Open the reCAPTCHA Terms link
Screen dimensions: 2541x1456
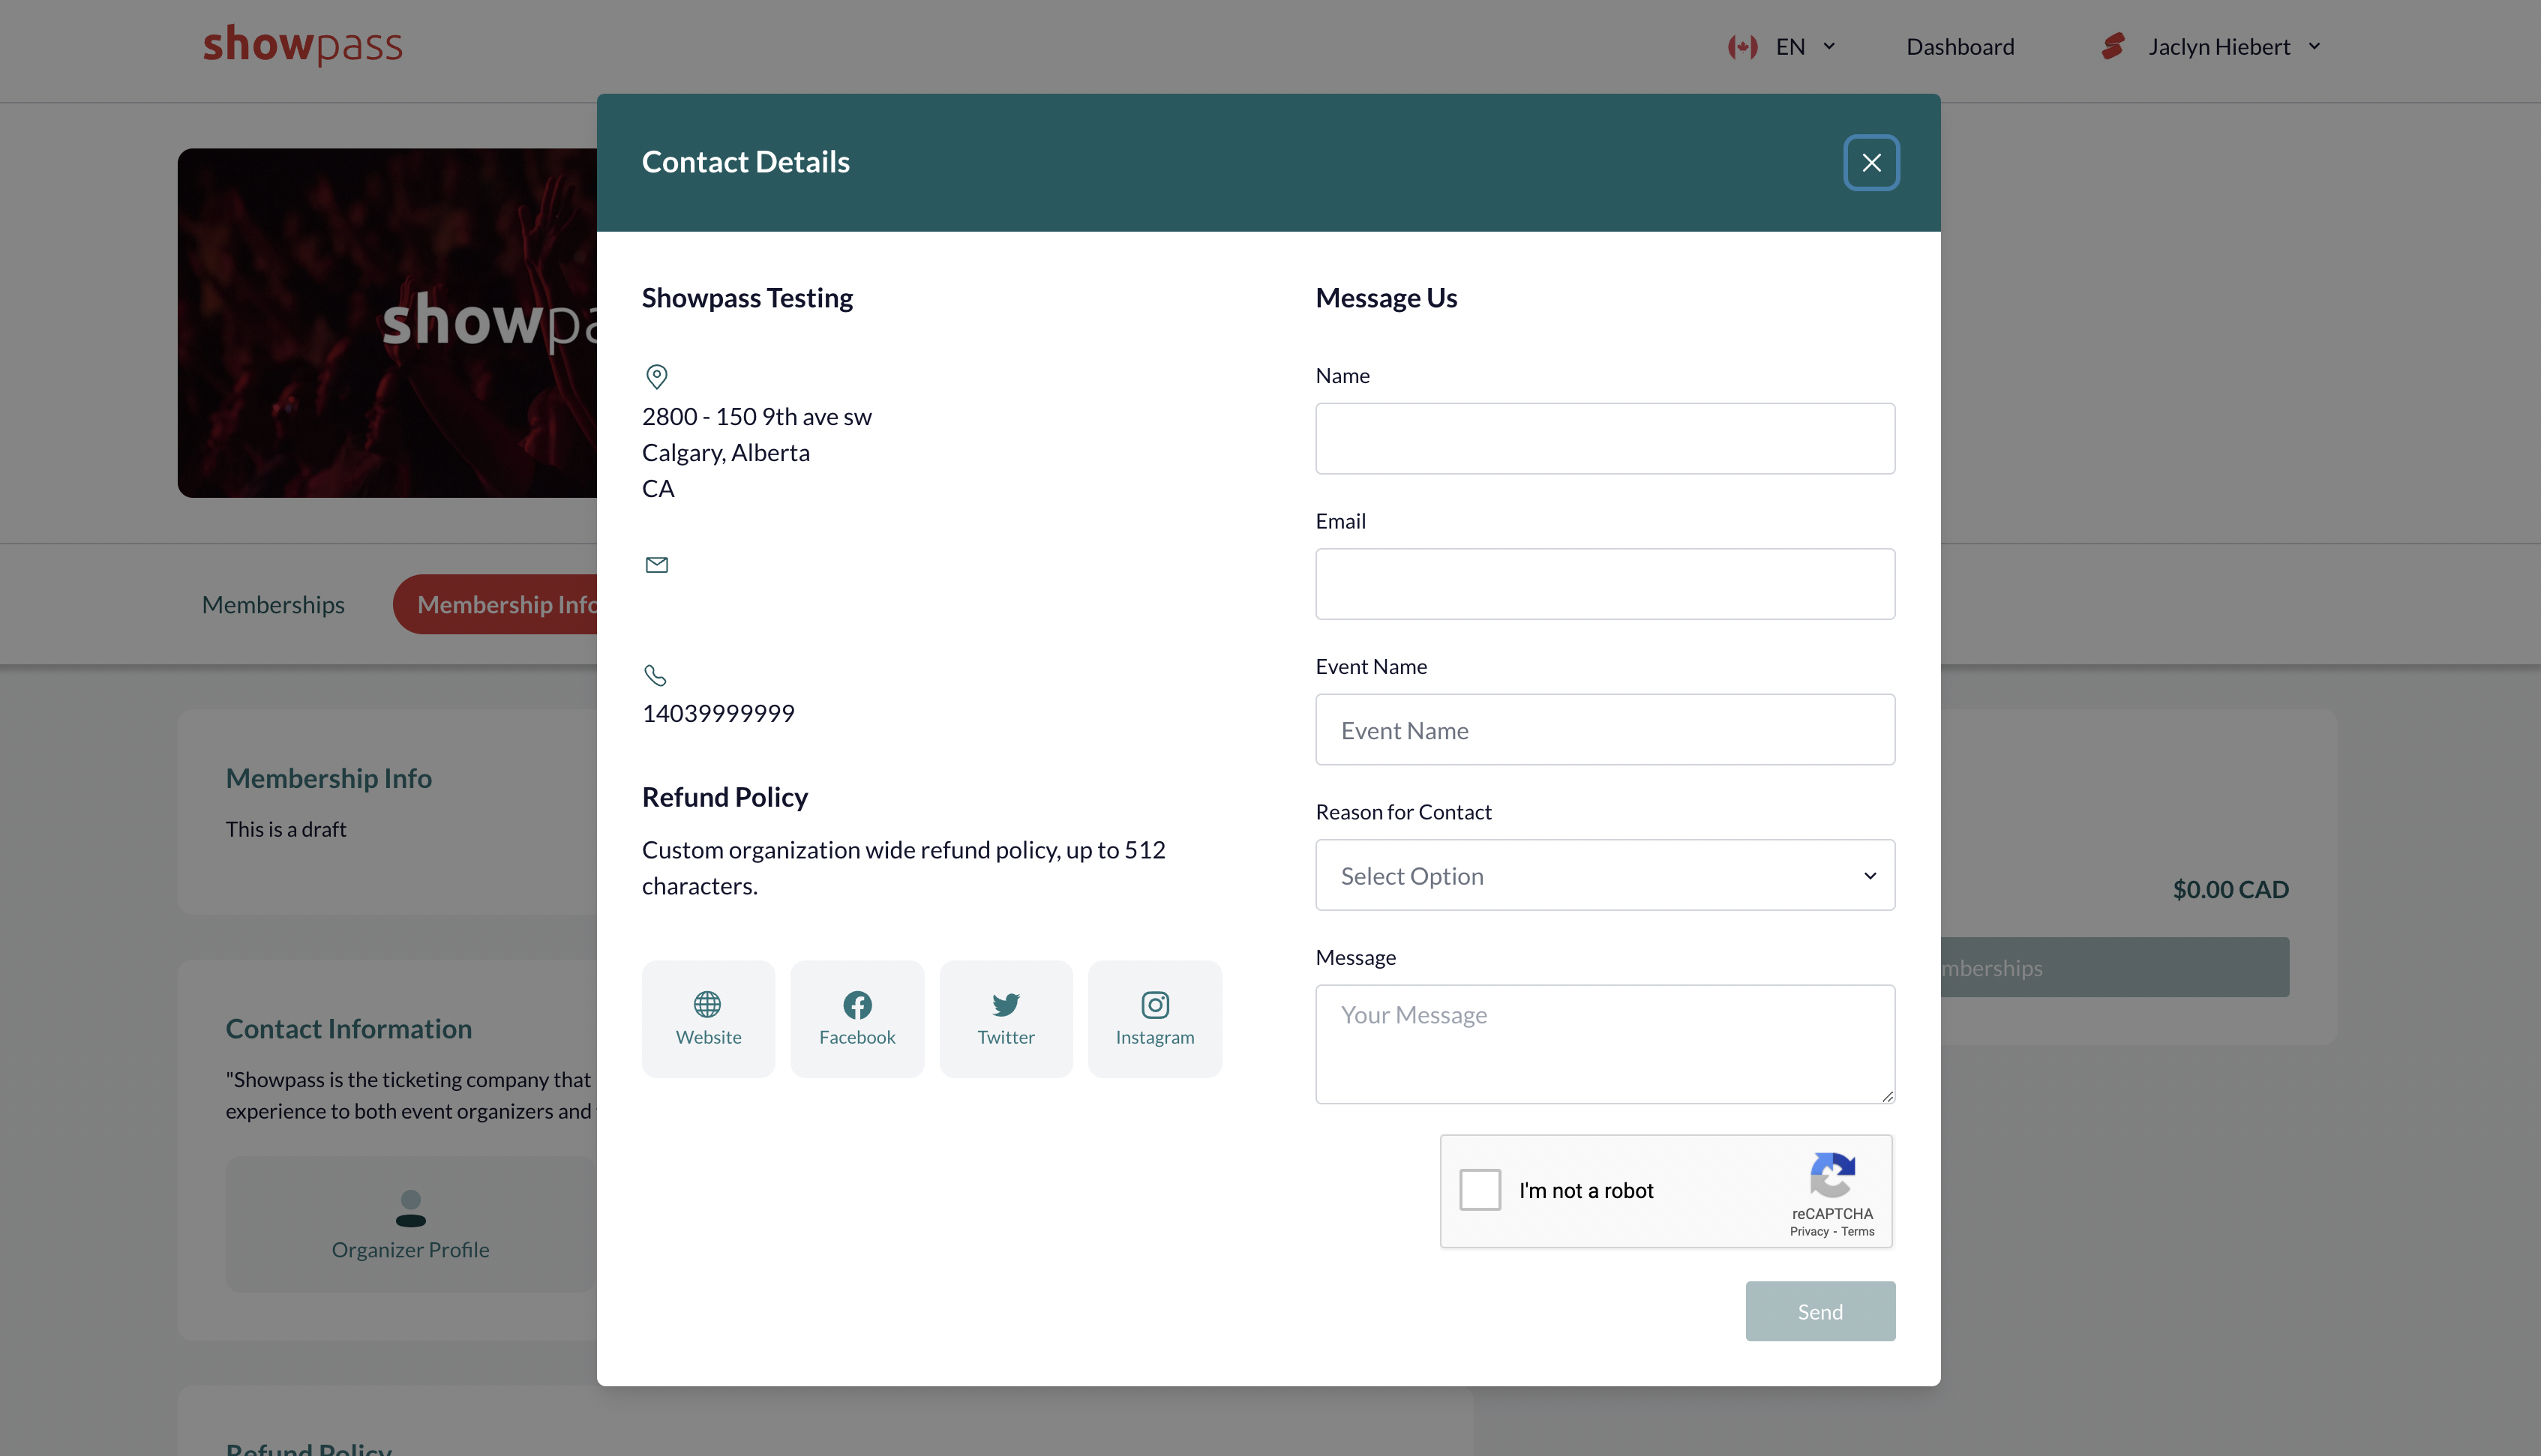pyautogui.click(x=1858, y=1231)
